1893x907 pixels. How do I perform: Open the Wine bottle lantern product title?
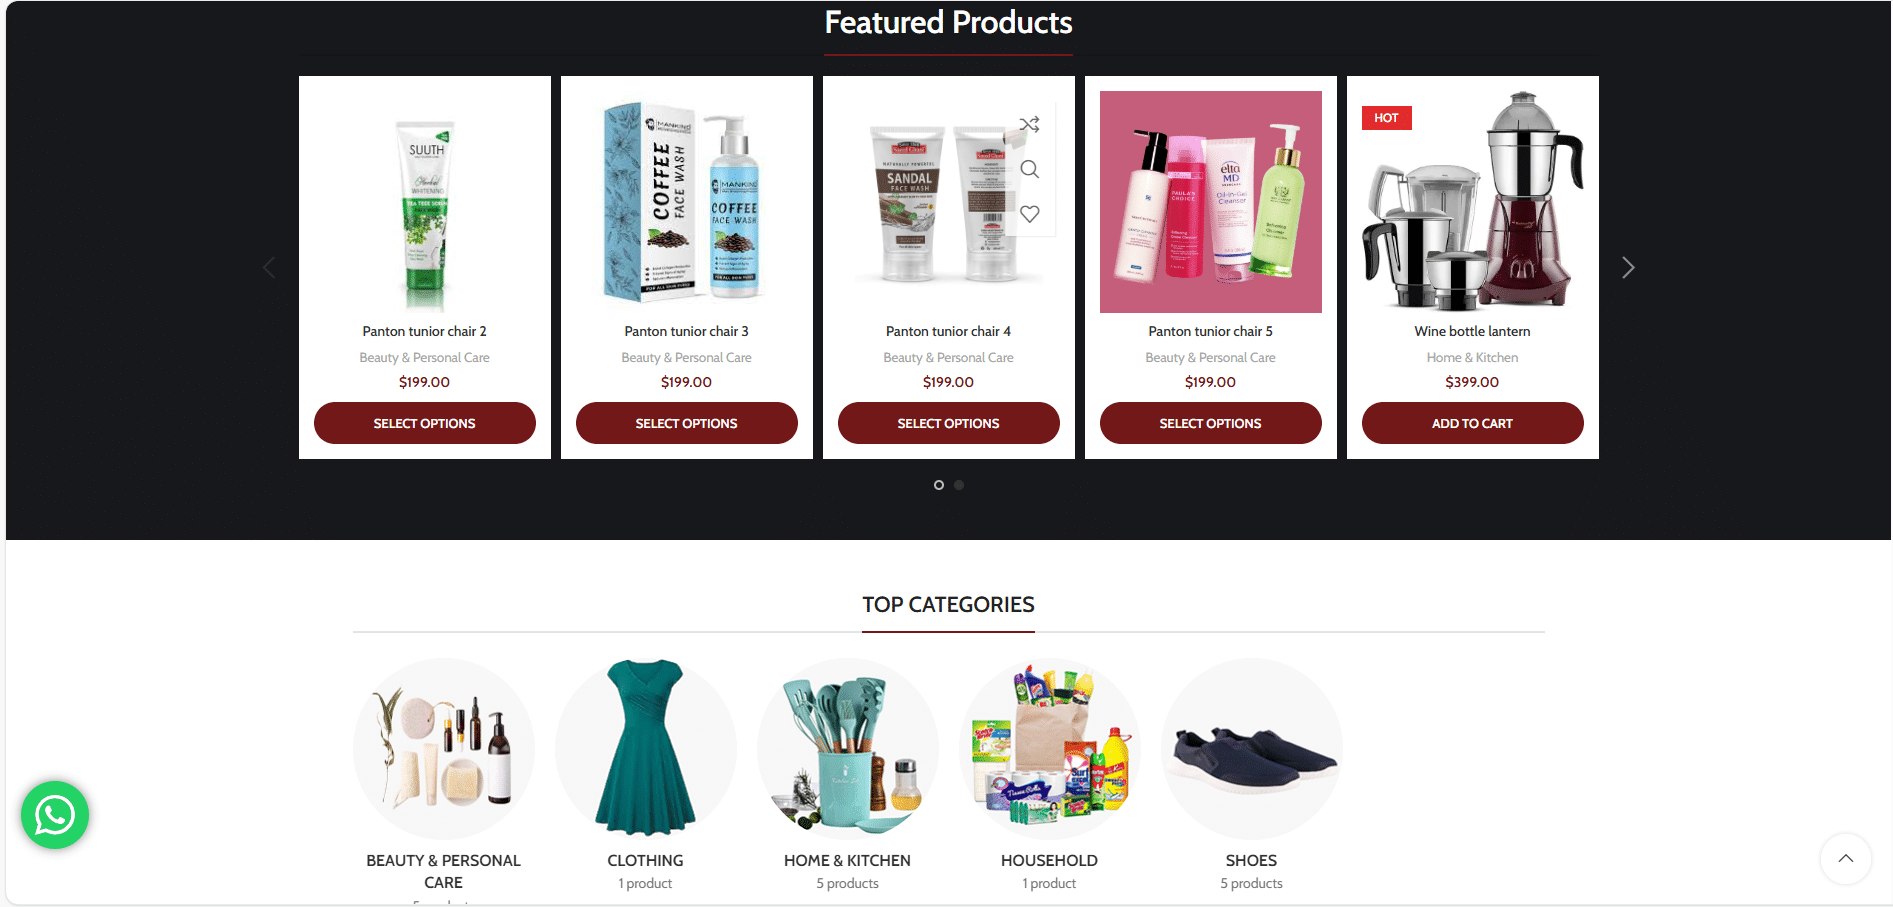pyautogui.click(x=1472, y=331)
